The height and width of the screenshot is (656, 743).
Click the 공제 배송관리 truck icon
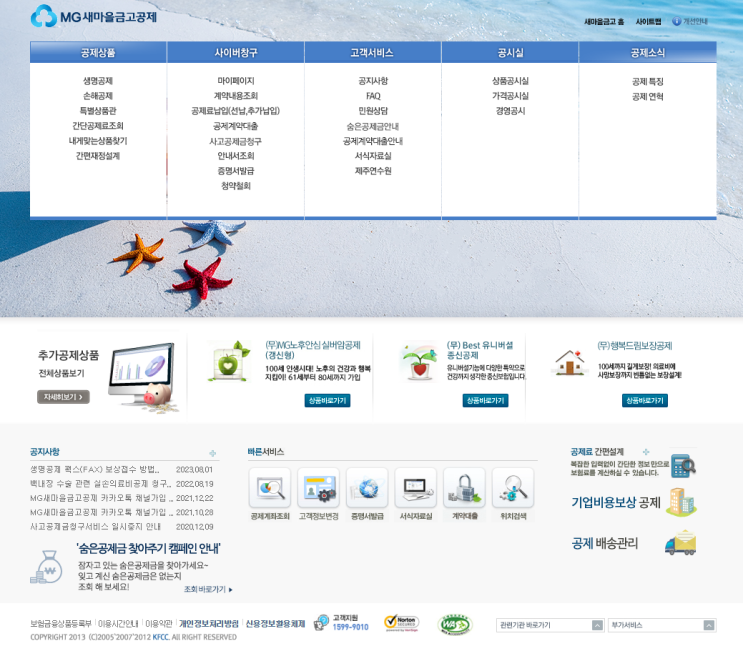click(x=680, y=543)
